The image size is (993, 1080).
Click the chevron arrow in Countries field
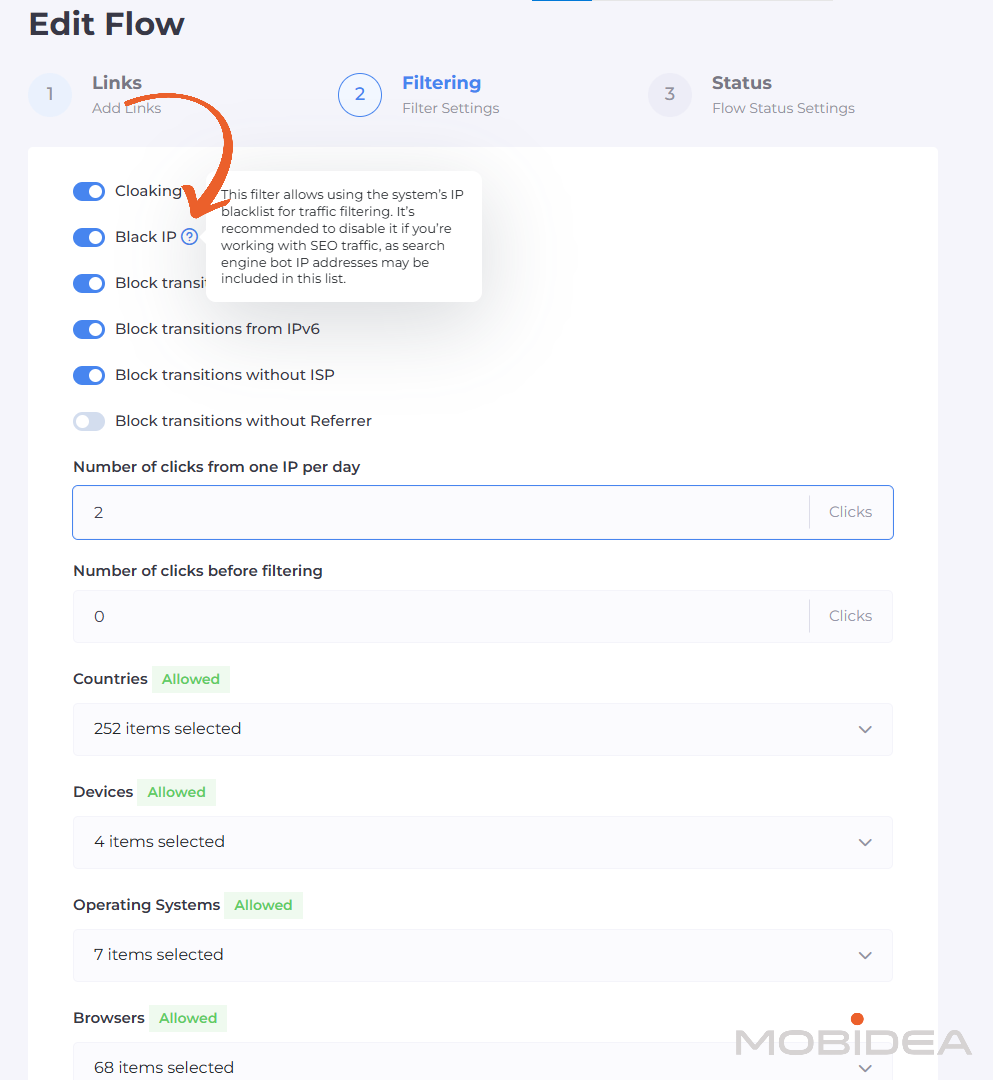[865, 729]
